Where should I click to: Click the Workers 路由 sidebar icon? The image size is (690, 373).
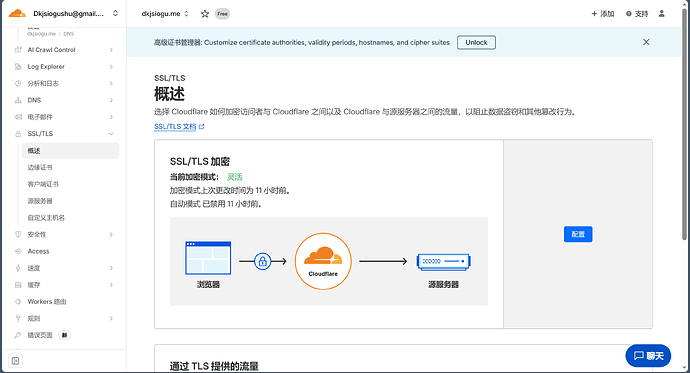[x=18, y=301]
